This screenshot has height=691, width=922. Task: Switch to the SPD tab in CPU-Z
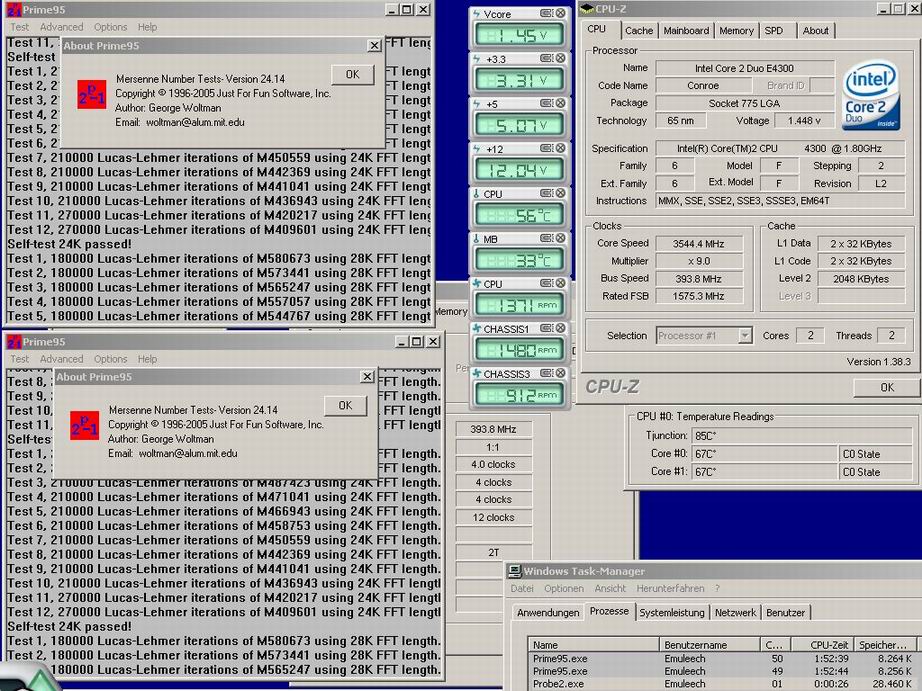point(774,31)
